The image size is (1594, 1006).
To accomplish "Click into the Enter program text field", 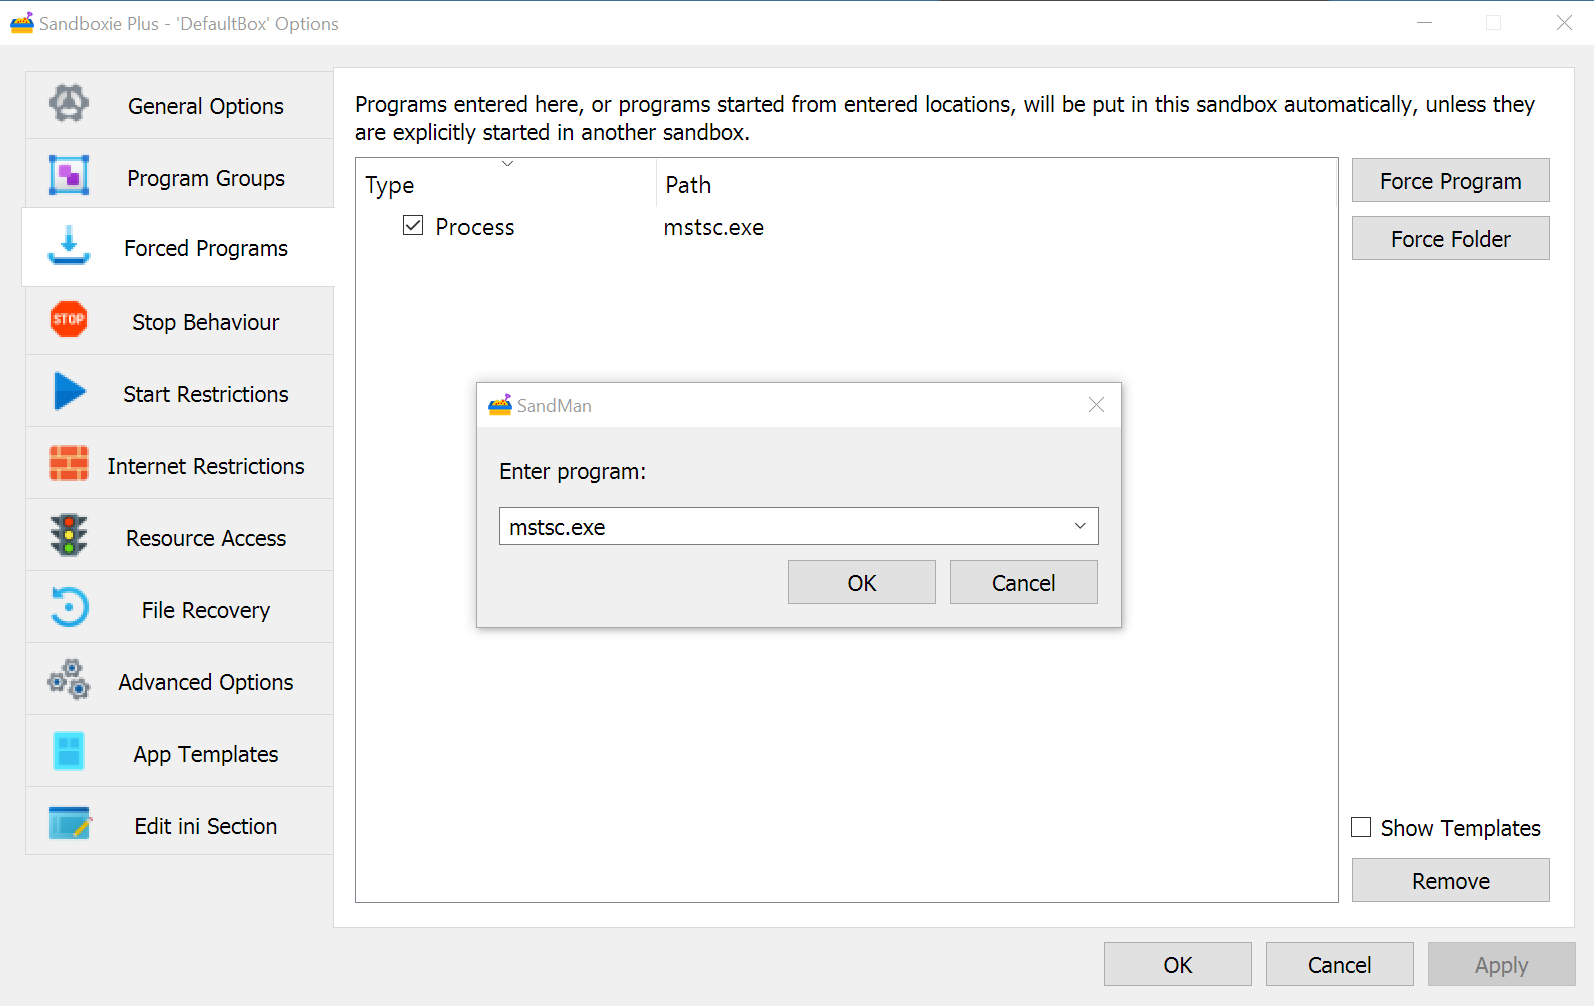I will 780,526.
